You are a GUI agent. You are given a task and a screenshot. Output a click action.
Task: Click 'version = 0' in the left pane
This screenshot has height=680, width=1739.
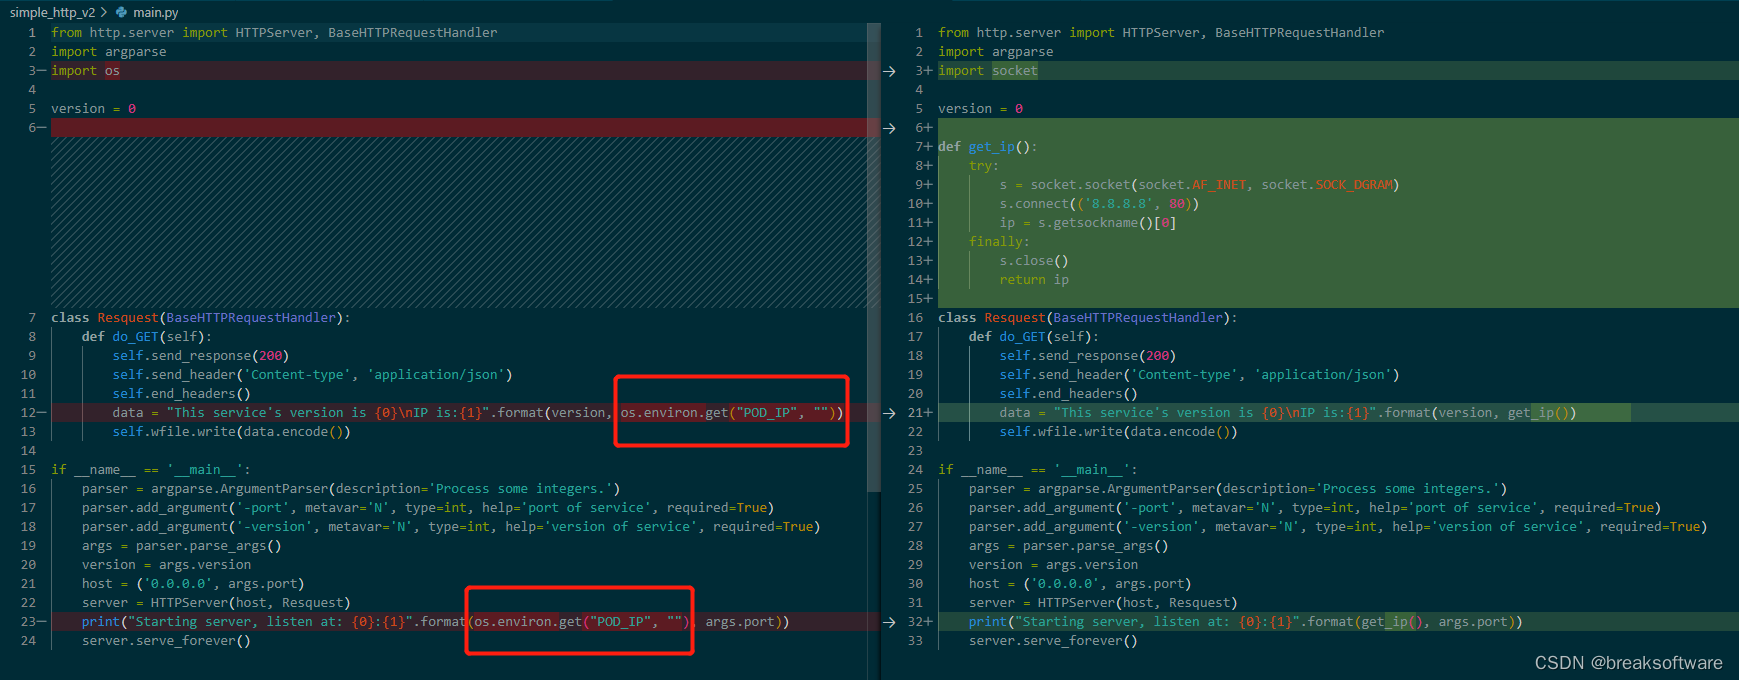tap(94, 109)
